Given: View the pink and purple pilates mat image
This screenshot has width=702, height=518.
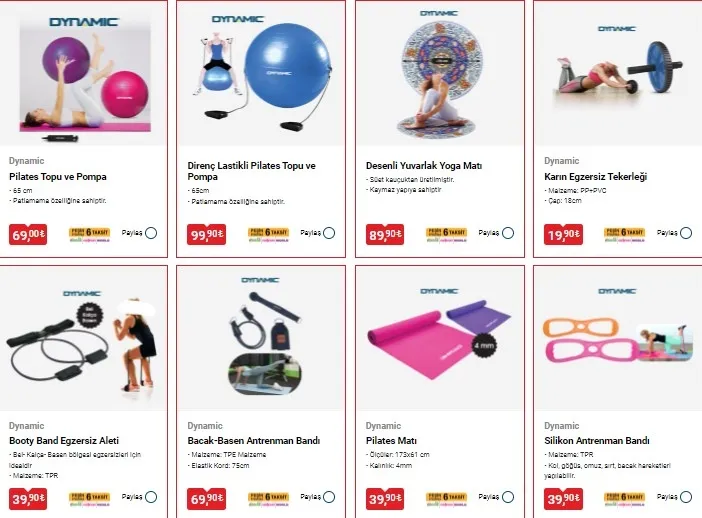Looking at the screenshot, I should coord(440,338).
